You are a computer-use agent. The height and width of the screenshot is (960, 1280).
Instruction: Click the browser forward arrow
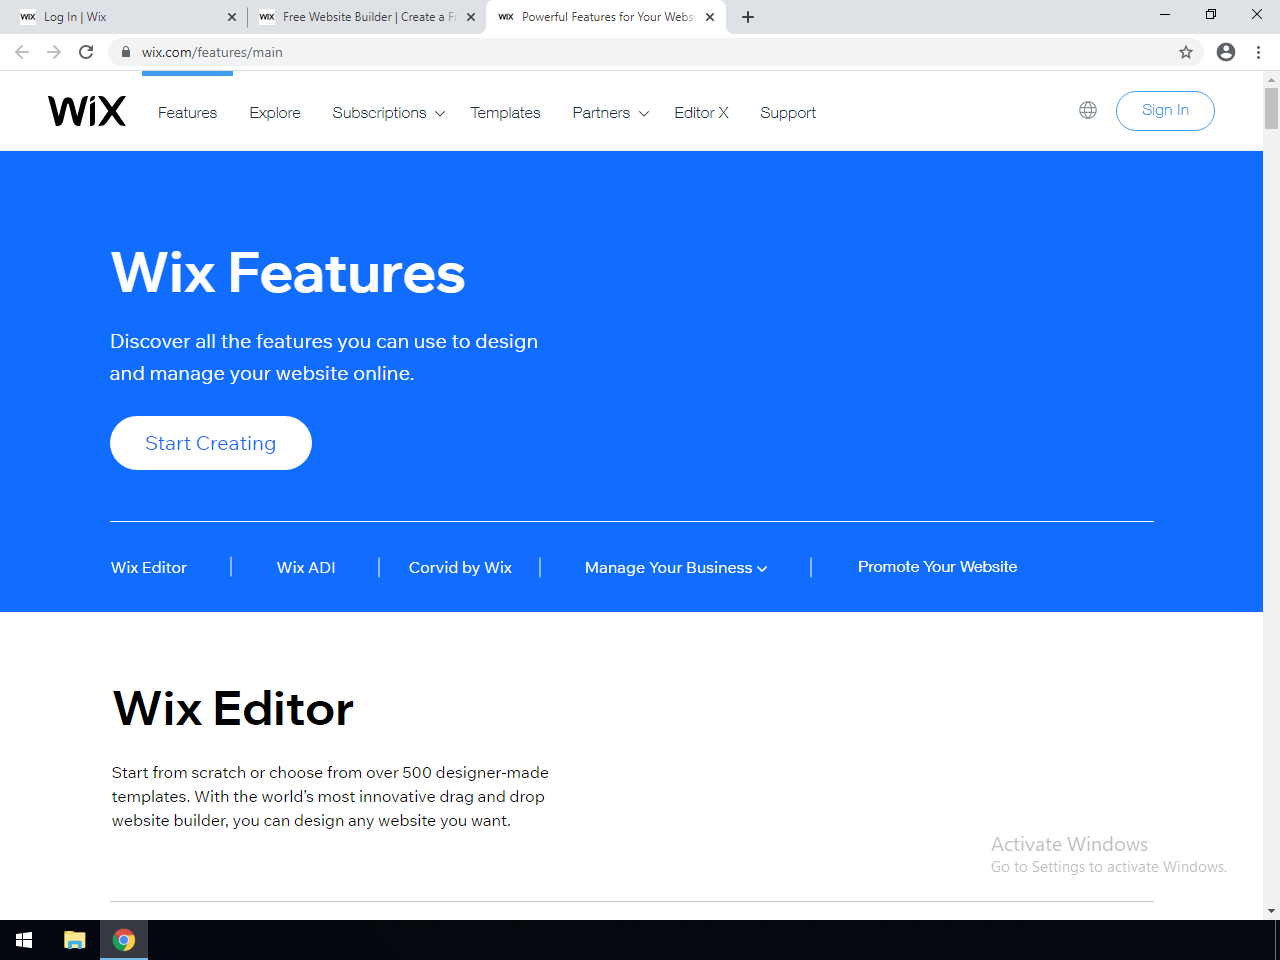point(54,52)
